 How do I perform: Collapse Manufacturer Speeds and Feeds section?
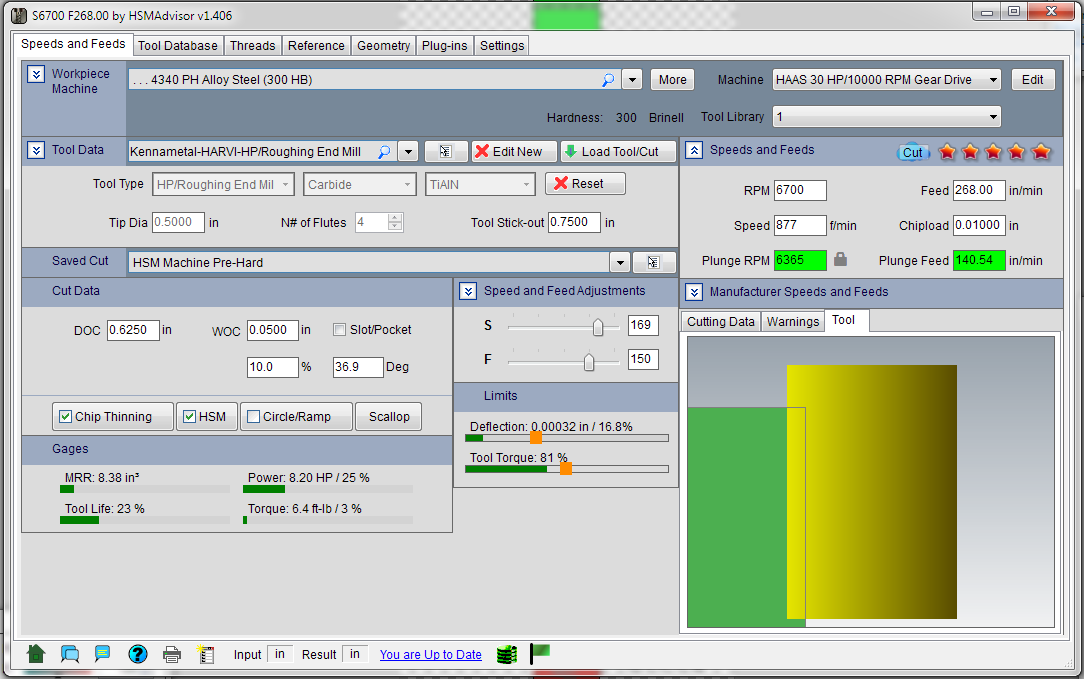[694, 292]
